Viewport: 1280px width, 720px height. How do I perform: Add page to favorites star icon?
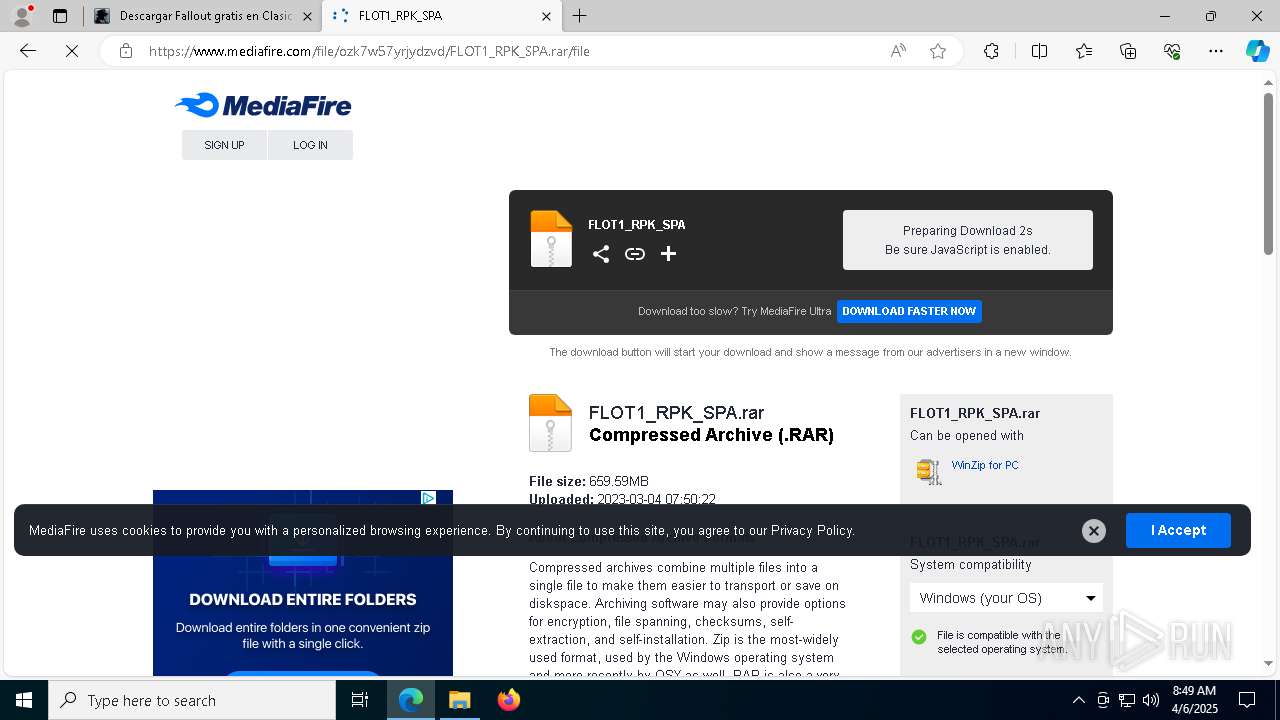938,51
